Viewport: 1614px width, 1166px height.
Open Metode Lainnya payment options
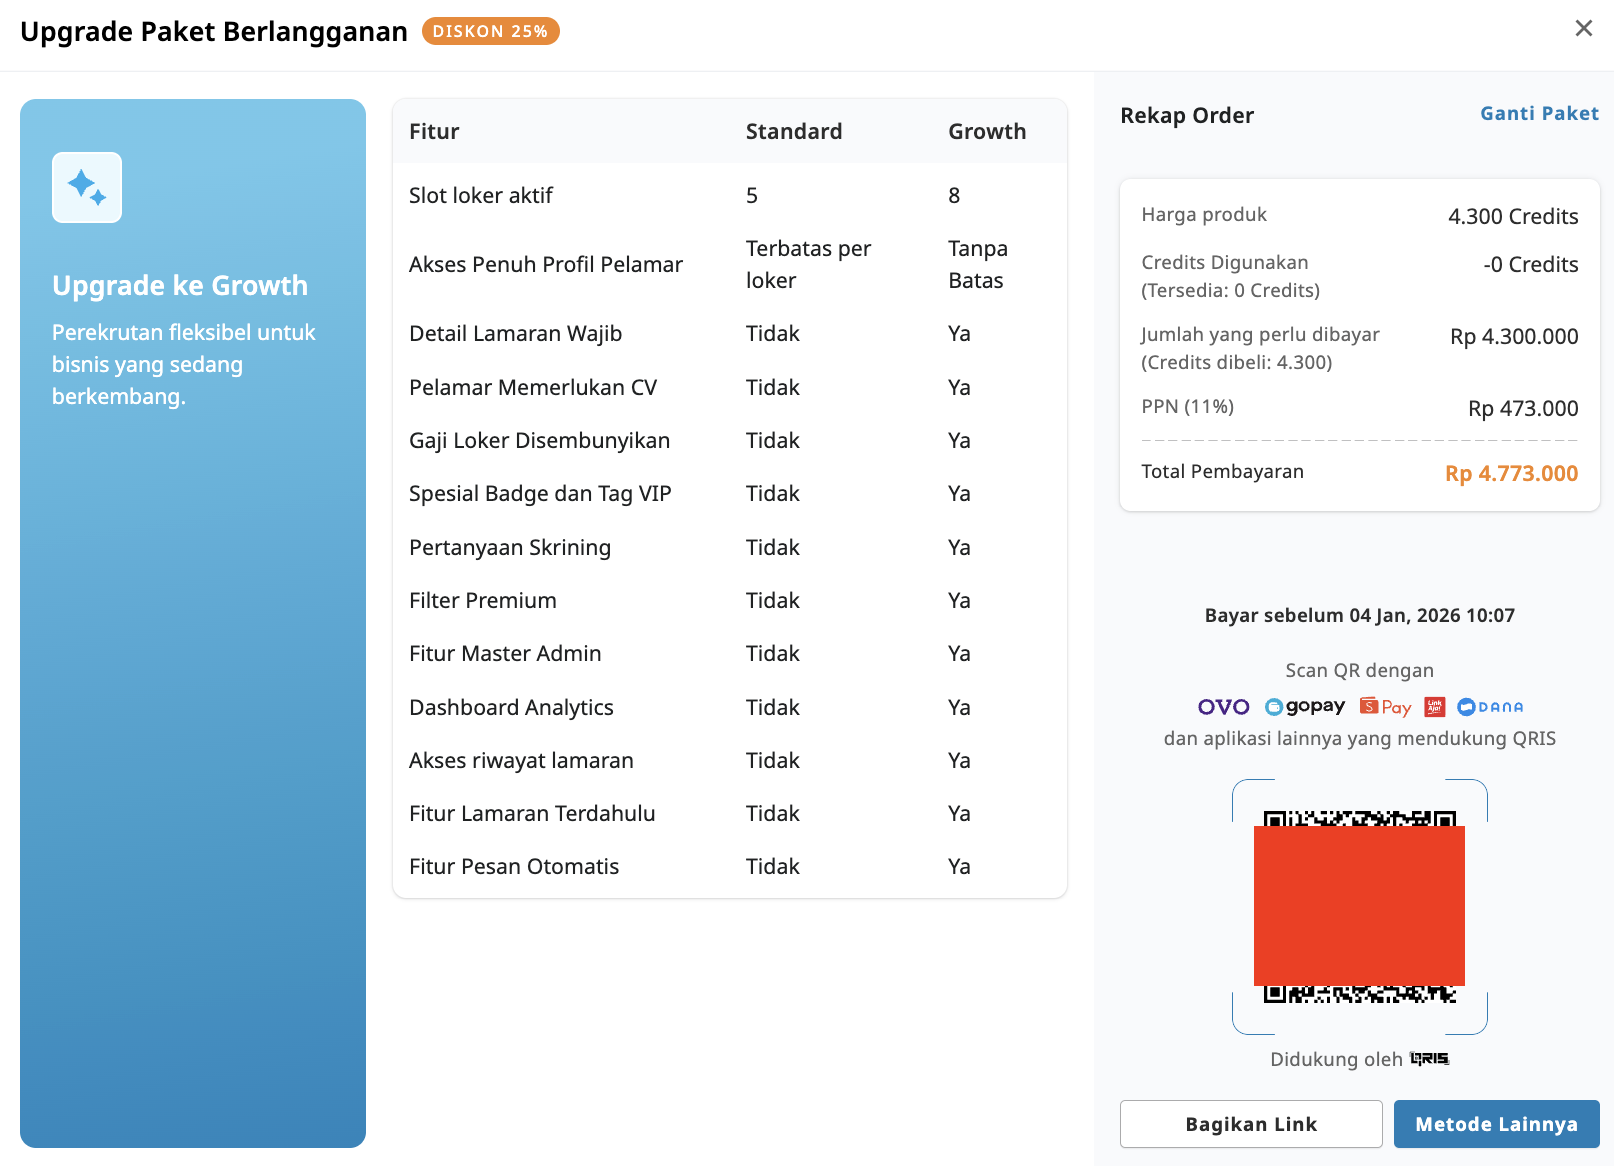1496,1124
